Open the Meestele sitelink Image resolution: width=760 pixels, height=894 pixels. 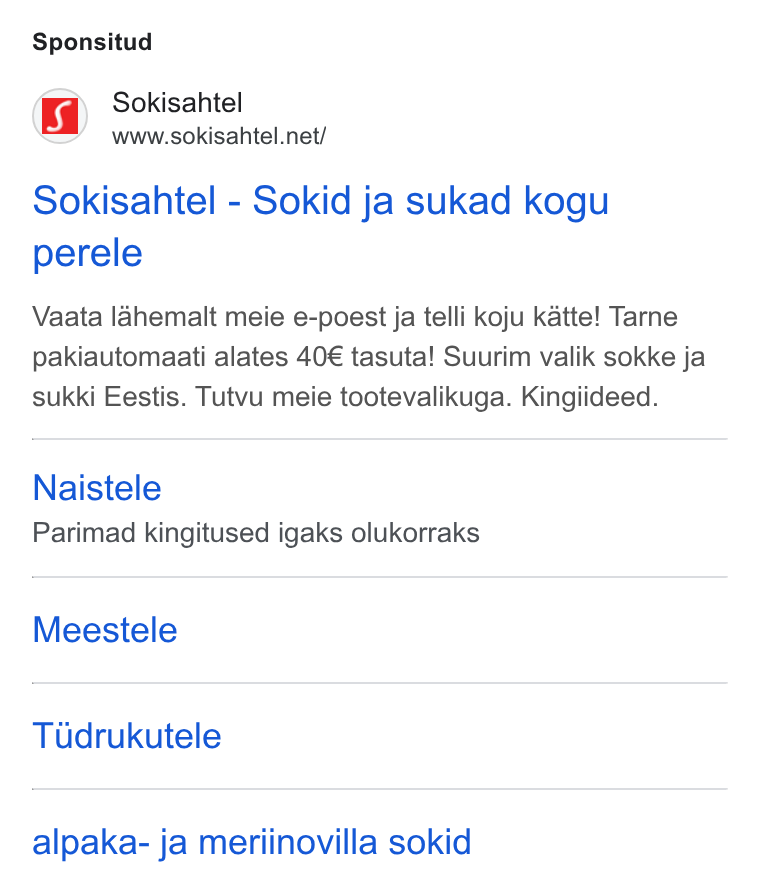tap(105, 630)
